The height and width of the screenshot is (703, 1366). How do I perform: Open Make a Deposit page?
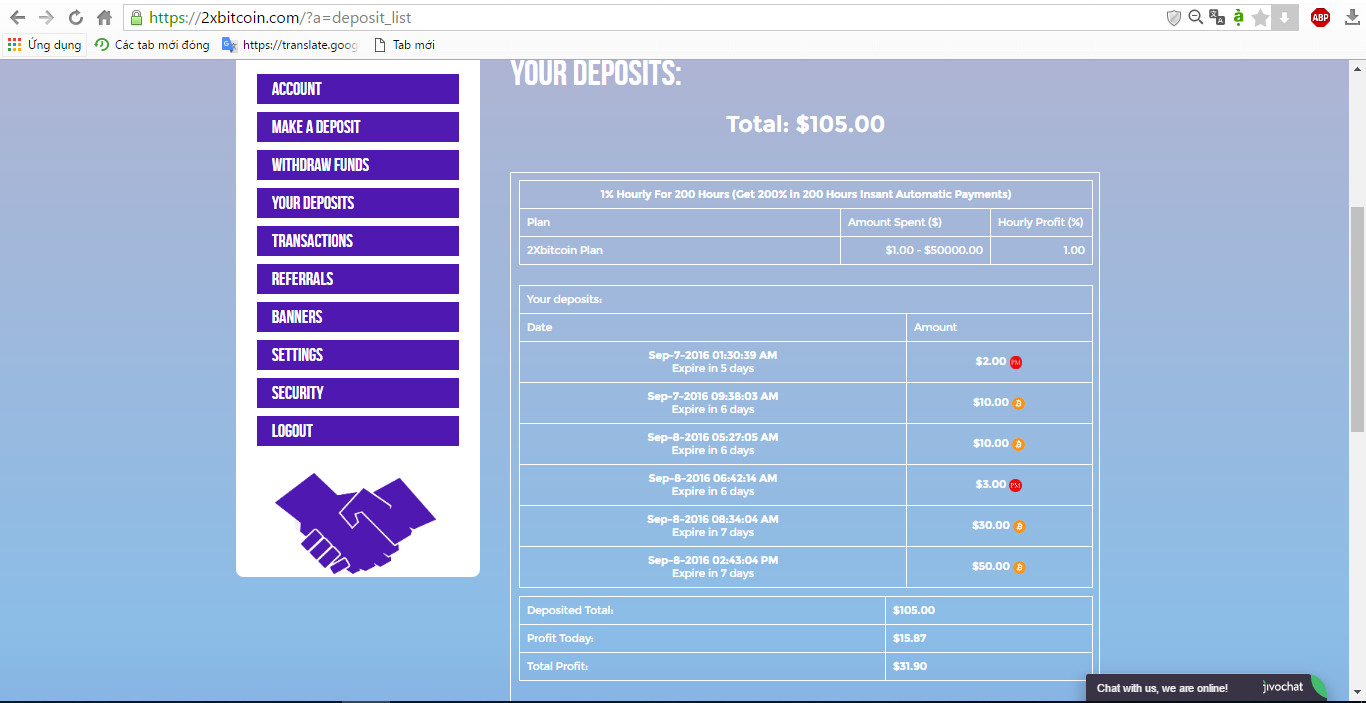point(358,127)
